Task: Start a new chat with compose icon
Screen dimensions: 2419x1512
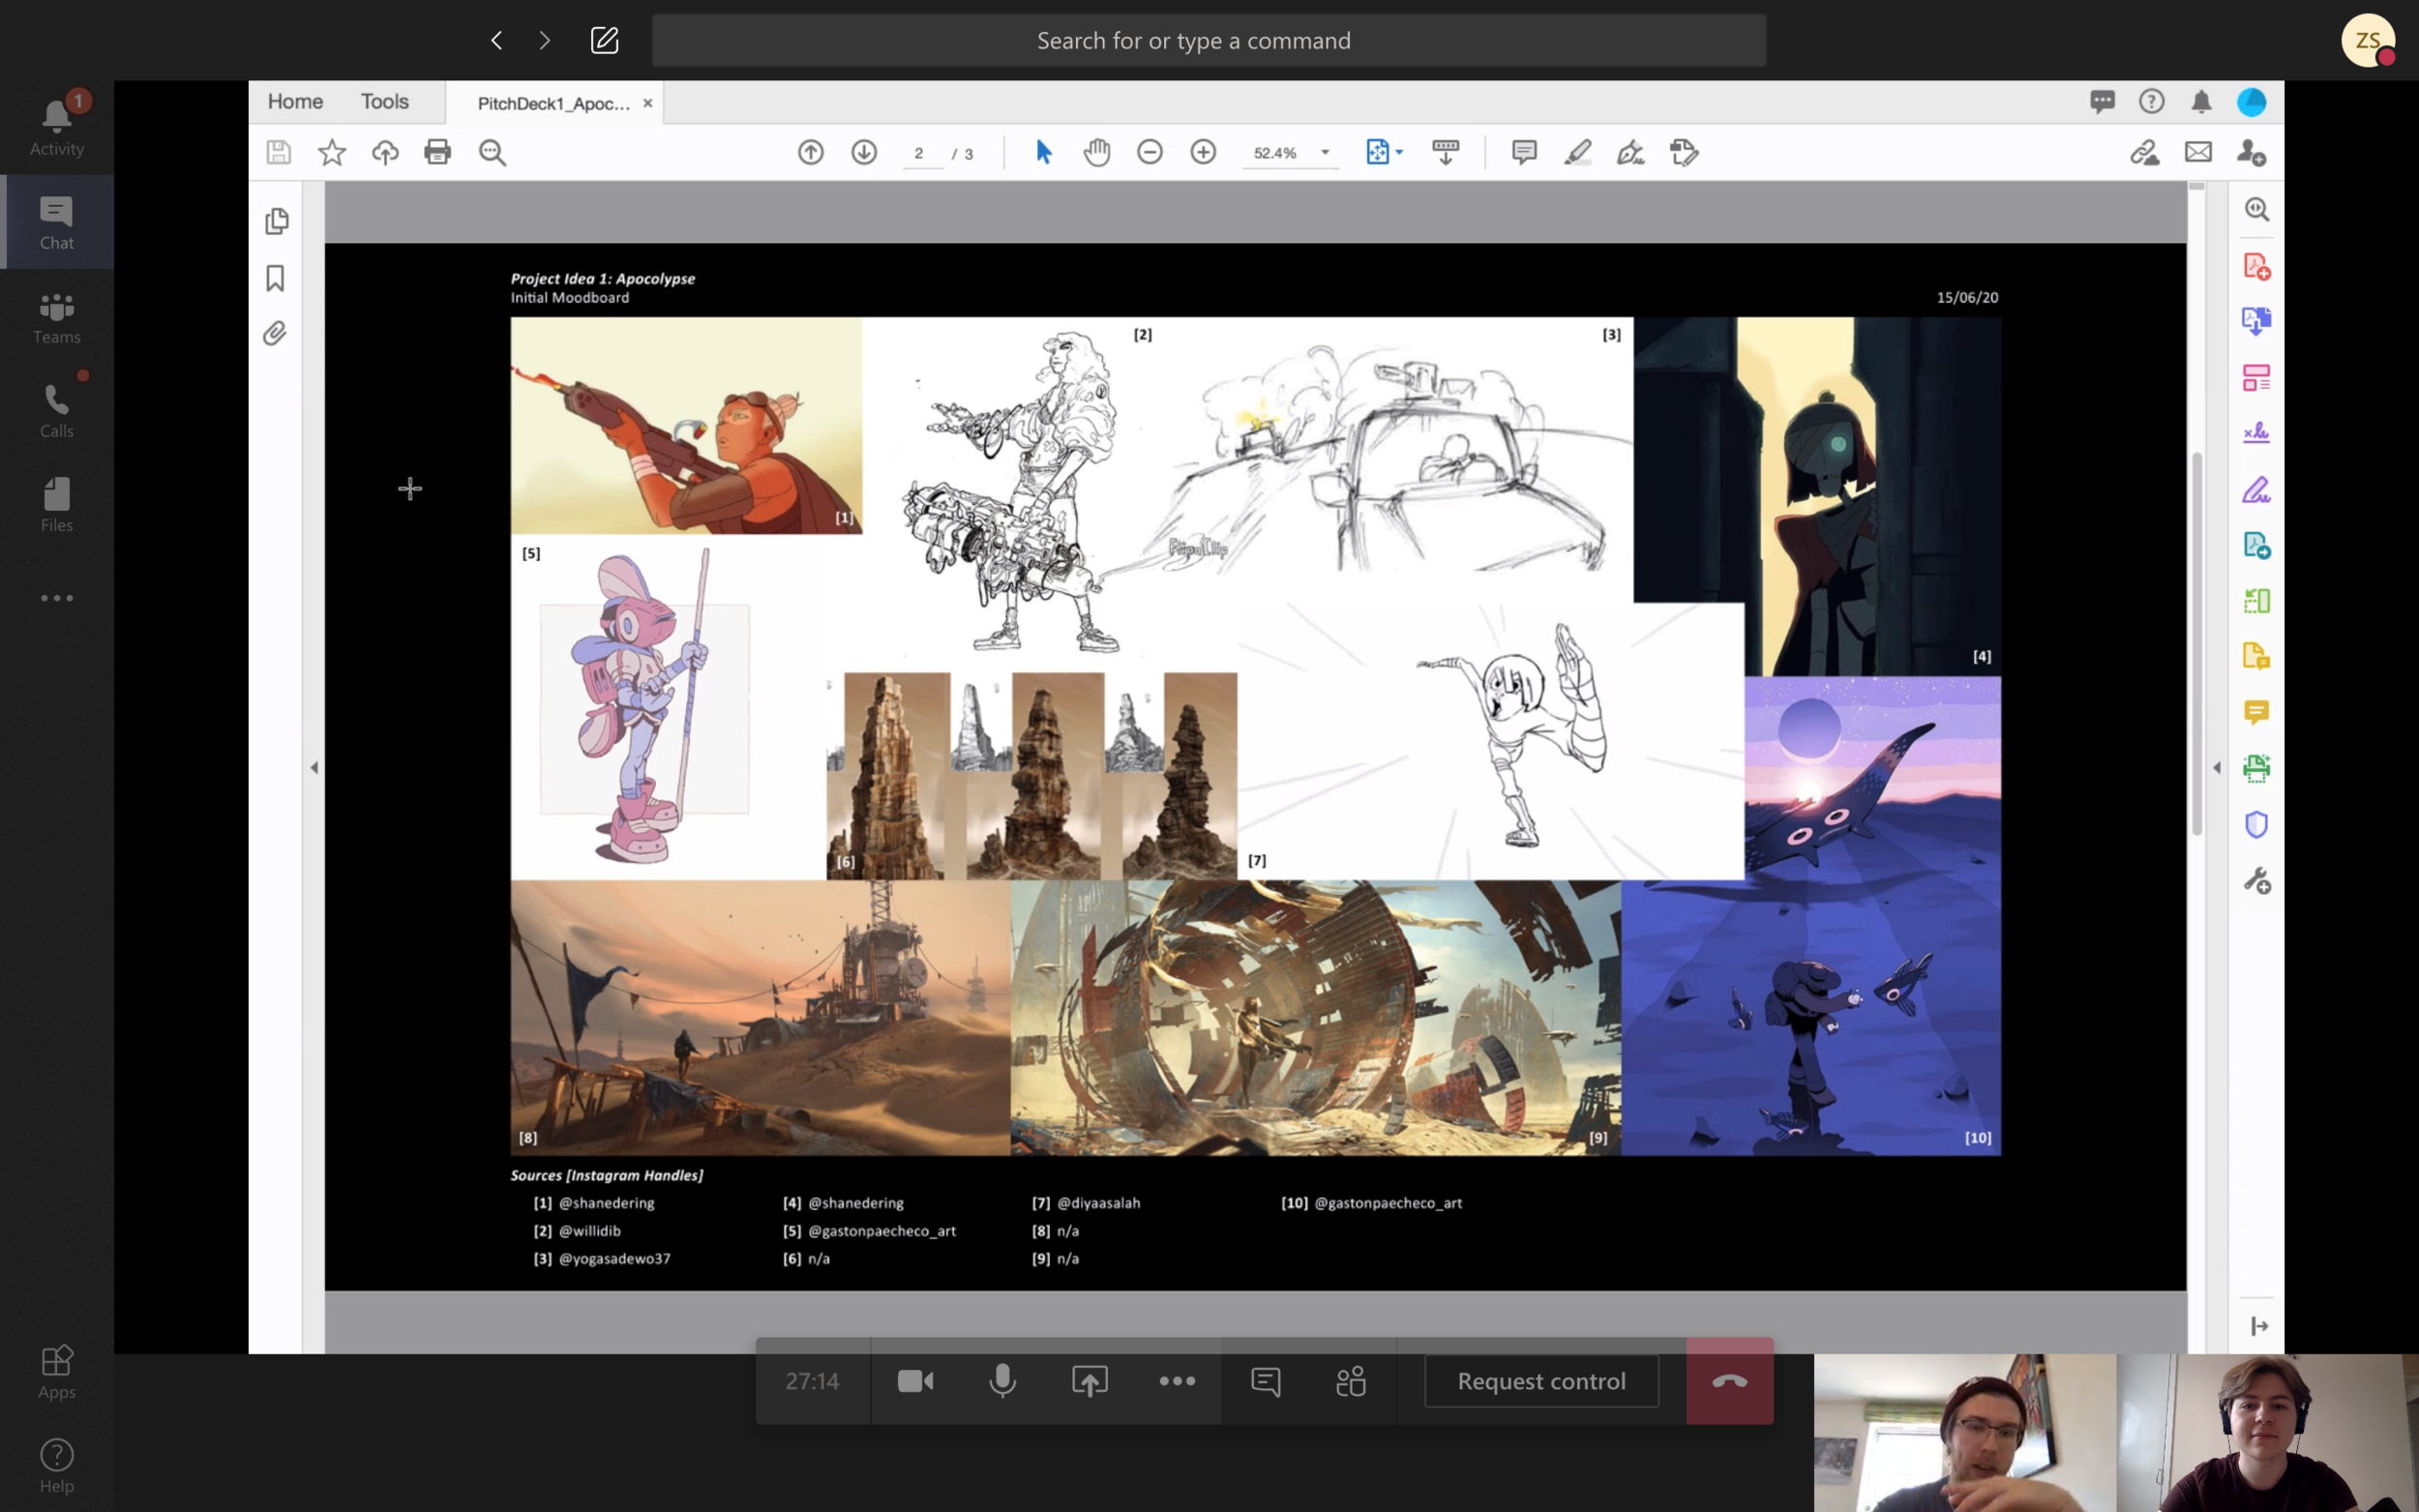Action: pyautogui.click(x=604, y=40)
